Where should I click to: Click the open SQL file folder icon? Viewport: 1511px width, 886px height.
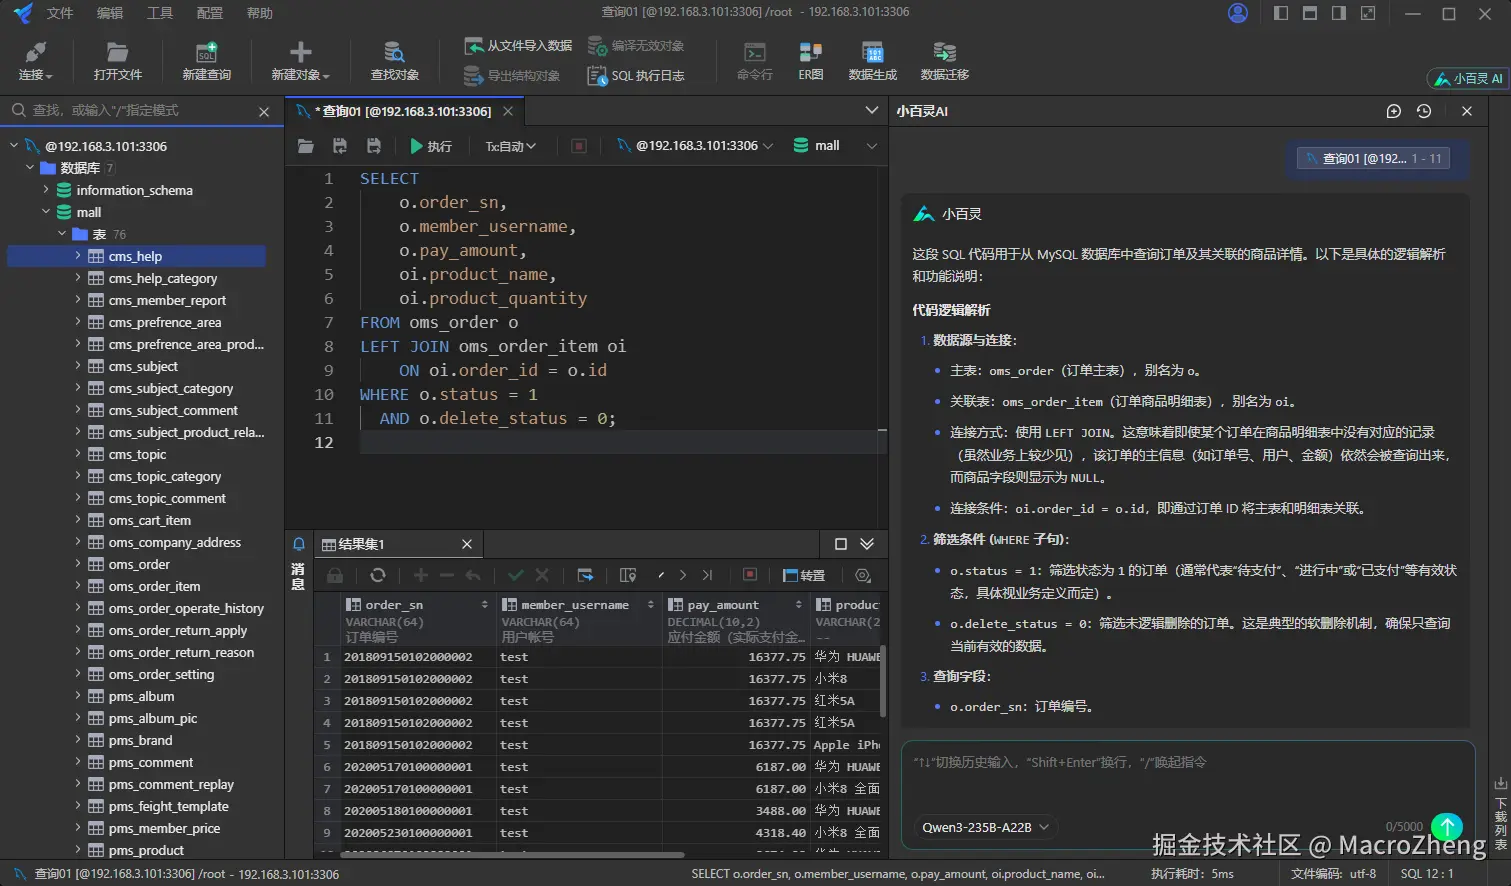(x=306, y=146)
